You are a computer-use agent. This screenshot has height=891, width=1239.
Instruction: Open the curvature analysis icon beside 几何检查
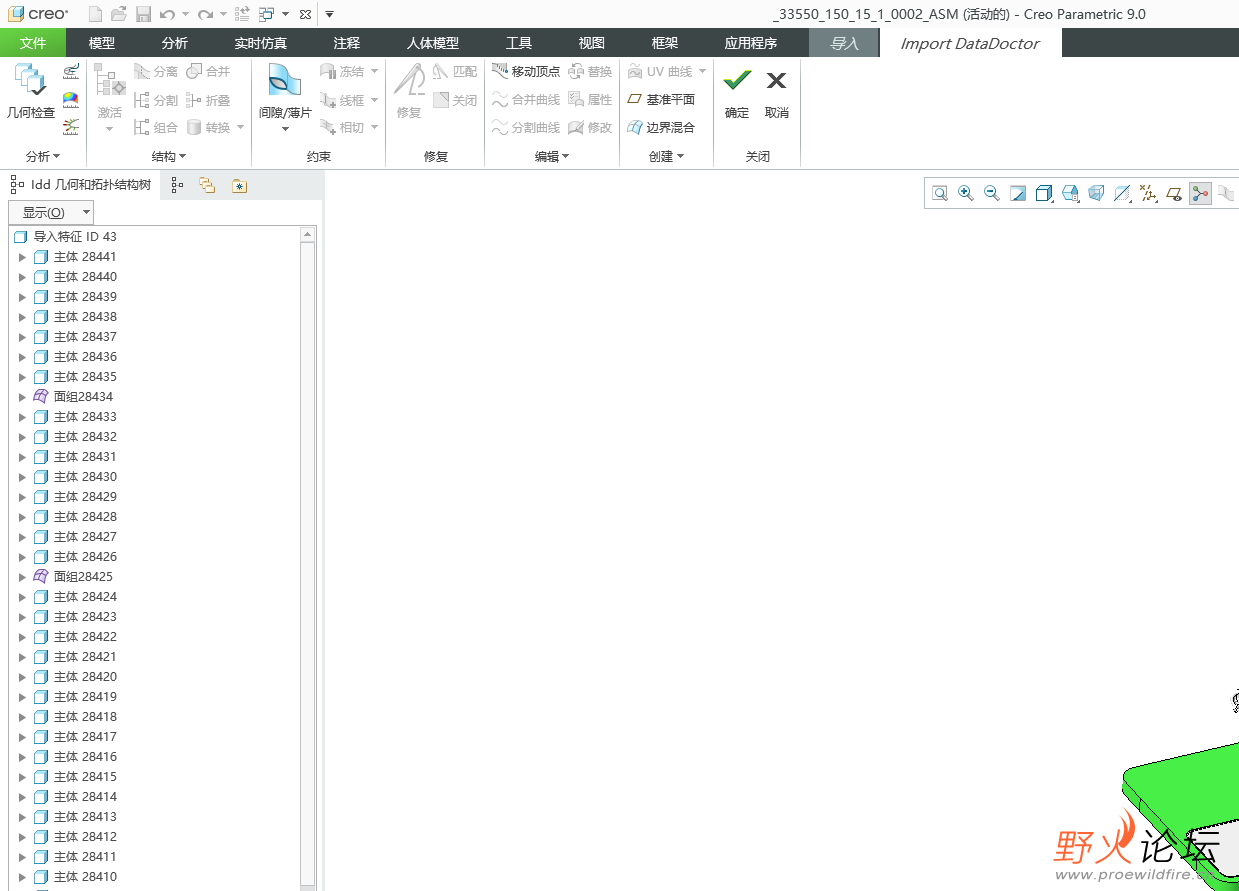71,72
